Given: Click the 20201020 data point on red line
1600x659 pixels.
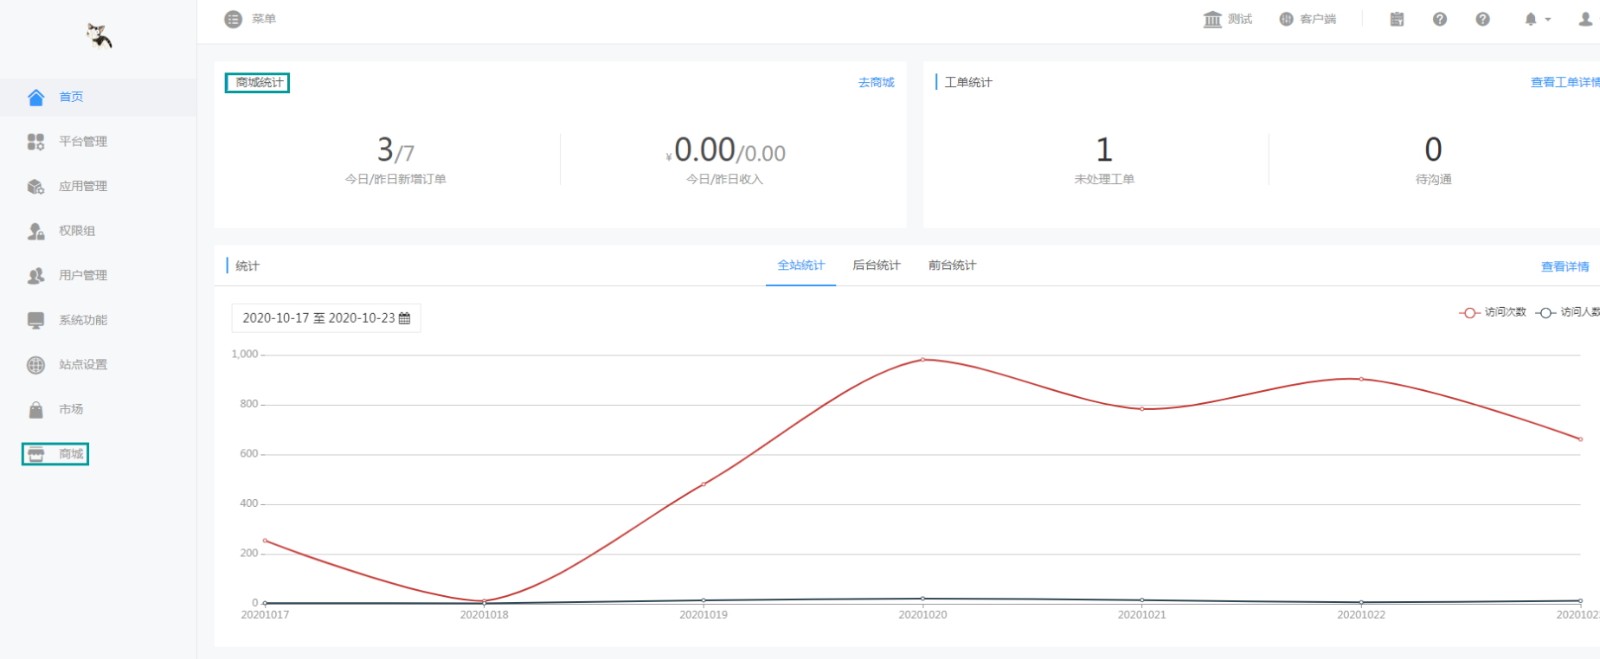Looking at the screenshot, I should pyautogui.click(x=923, y=360).
